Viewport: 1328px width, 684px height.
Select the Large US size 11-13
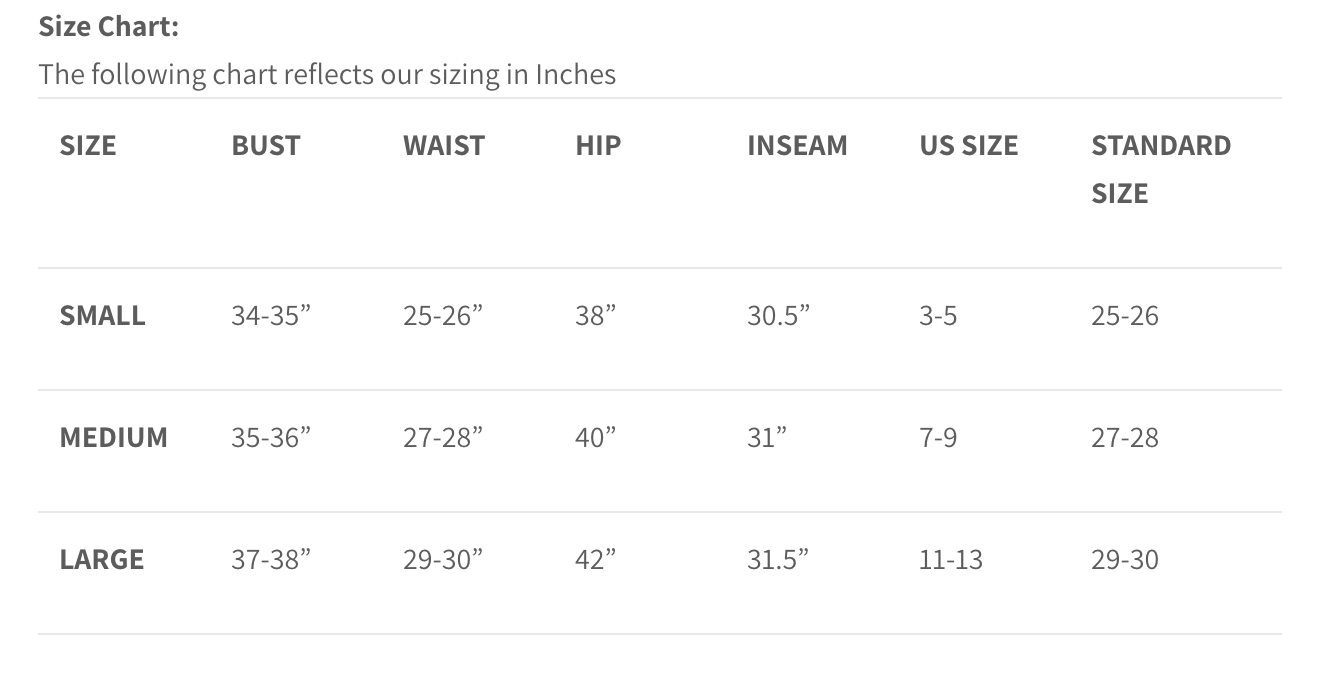(x=950, y=560)
